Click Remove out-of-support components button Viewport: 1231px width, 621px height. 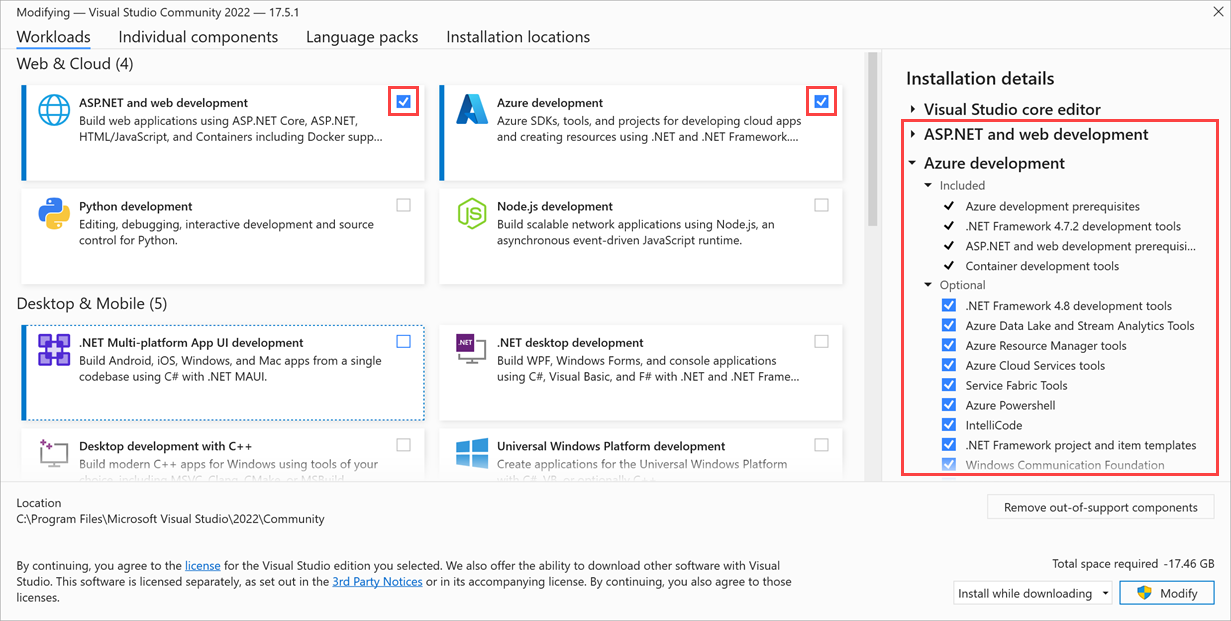pos(1101,507)
